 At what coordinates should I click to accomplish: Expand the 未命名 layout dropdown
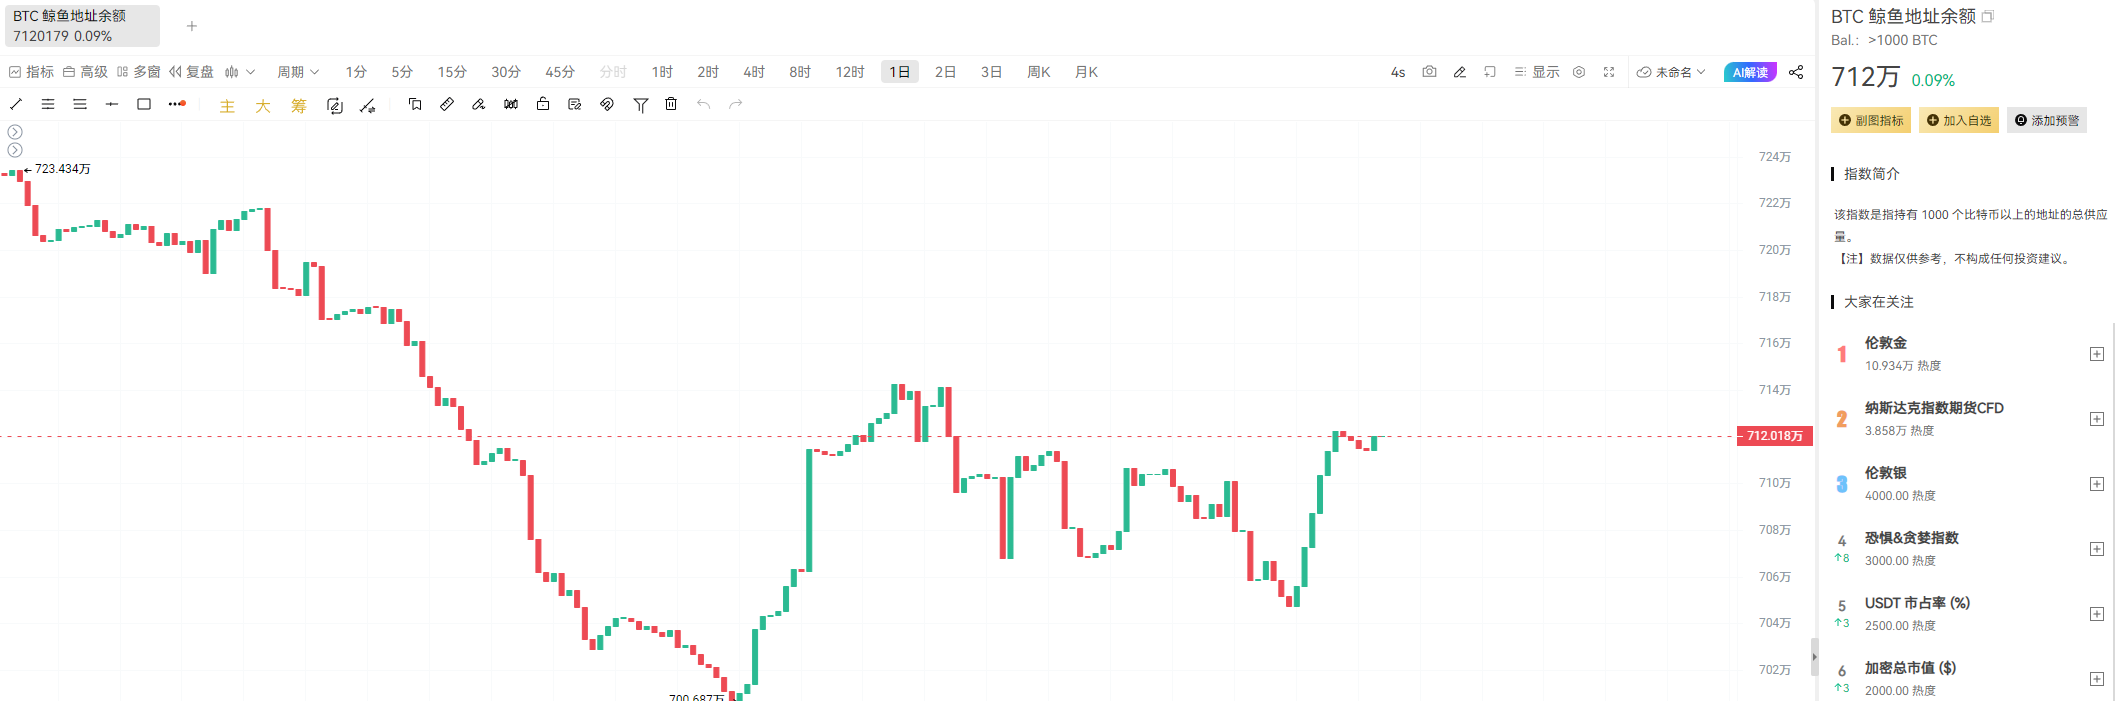click(x=1671, y=72)
